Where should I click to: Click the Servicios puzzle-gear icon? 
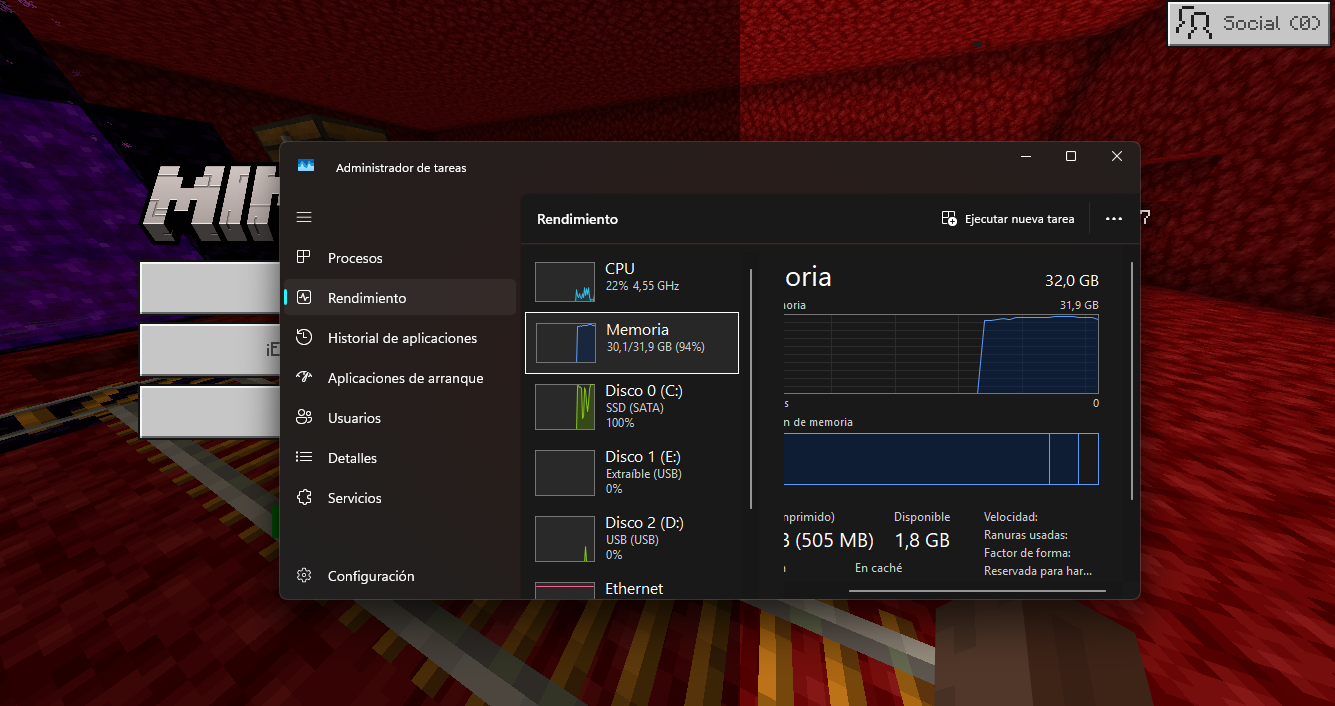(x=304, y=498)
